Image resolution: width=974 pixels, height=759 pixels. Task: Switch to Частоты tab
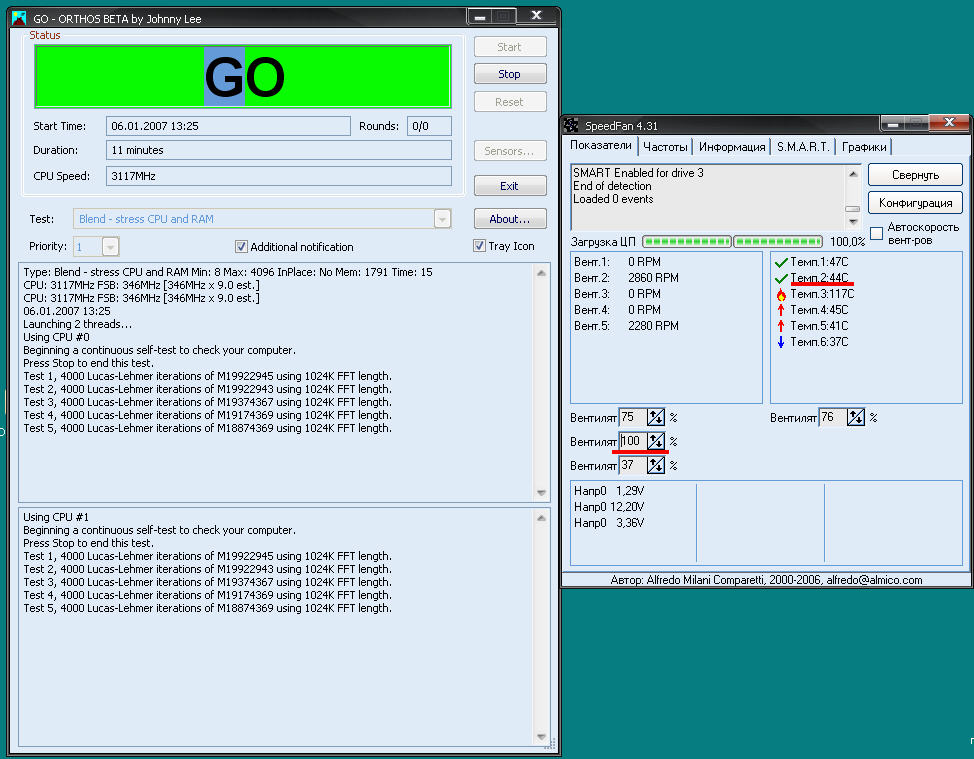(665, 147)
